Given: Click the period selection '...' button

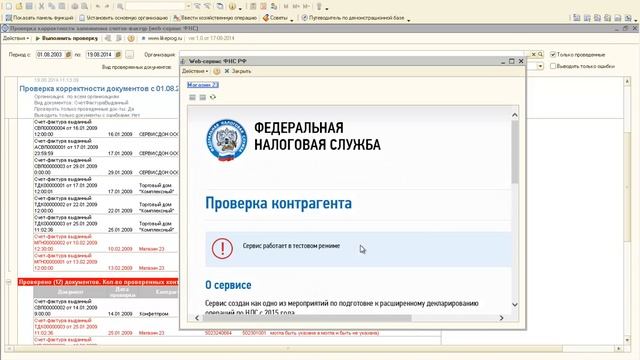Looking at the screenshot, I should point(129,54).
